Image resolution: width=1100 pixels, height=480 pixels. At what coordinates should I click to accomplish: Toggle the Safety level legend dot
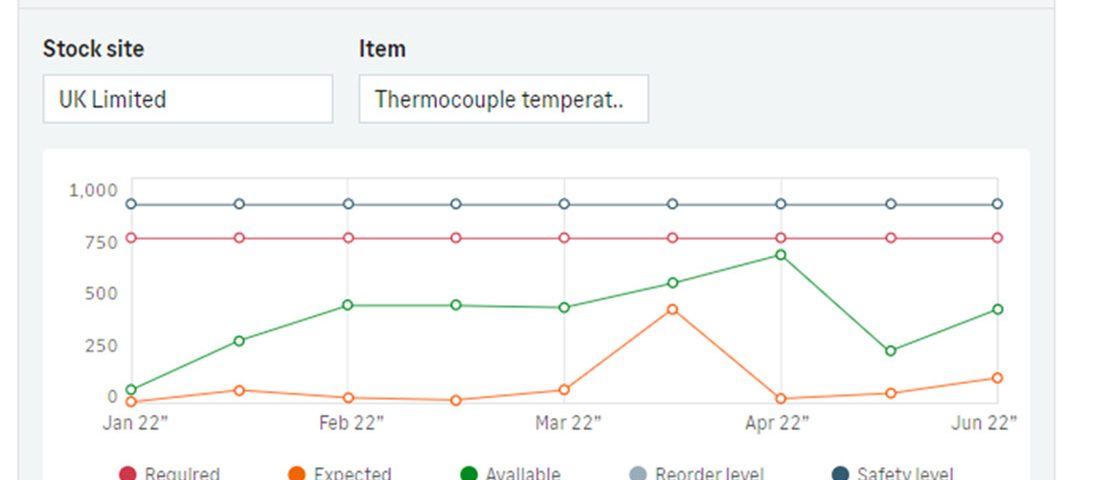[840, 474]
